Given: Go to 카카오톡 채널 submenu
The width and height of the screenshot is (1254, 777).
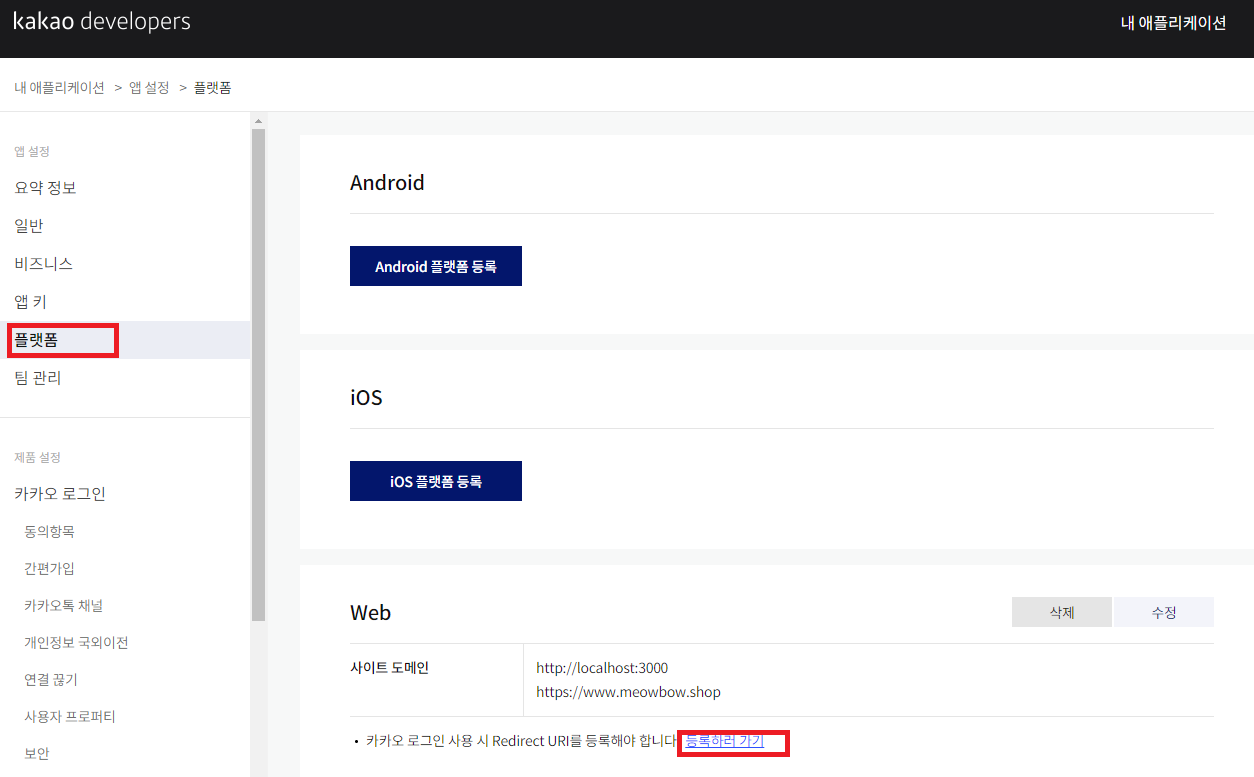Looking at the screenshot, I should [63, 605].
